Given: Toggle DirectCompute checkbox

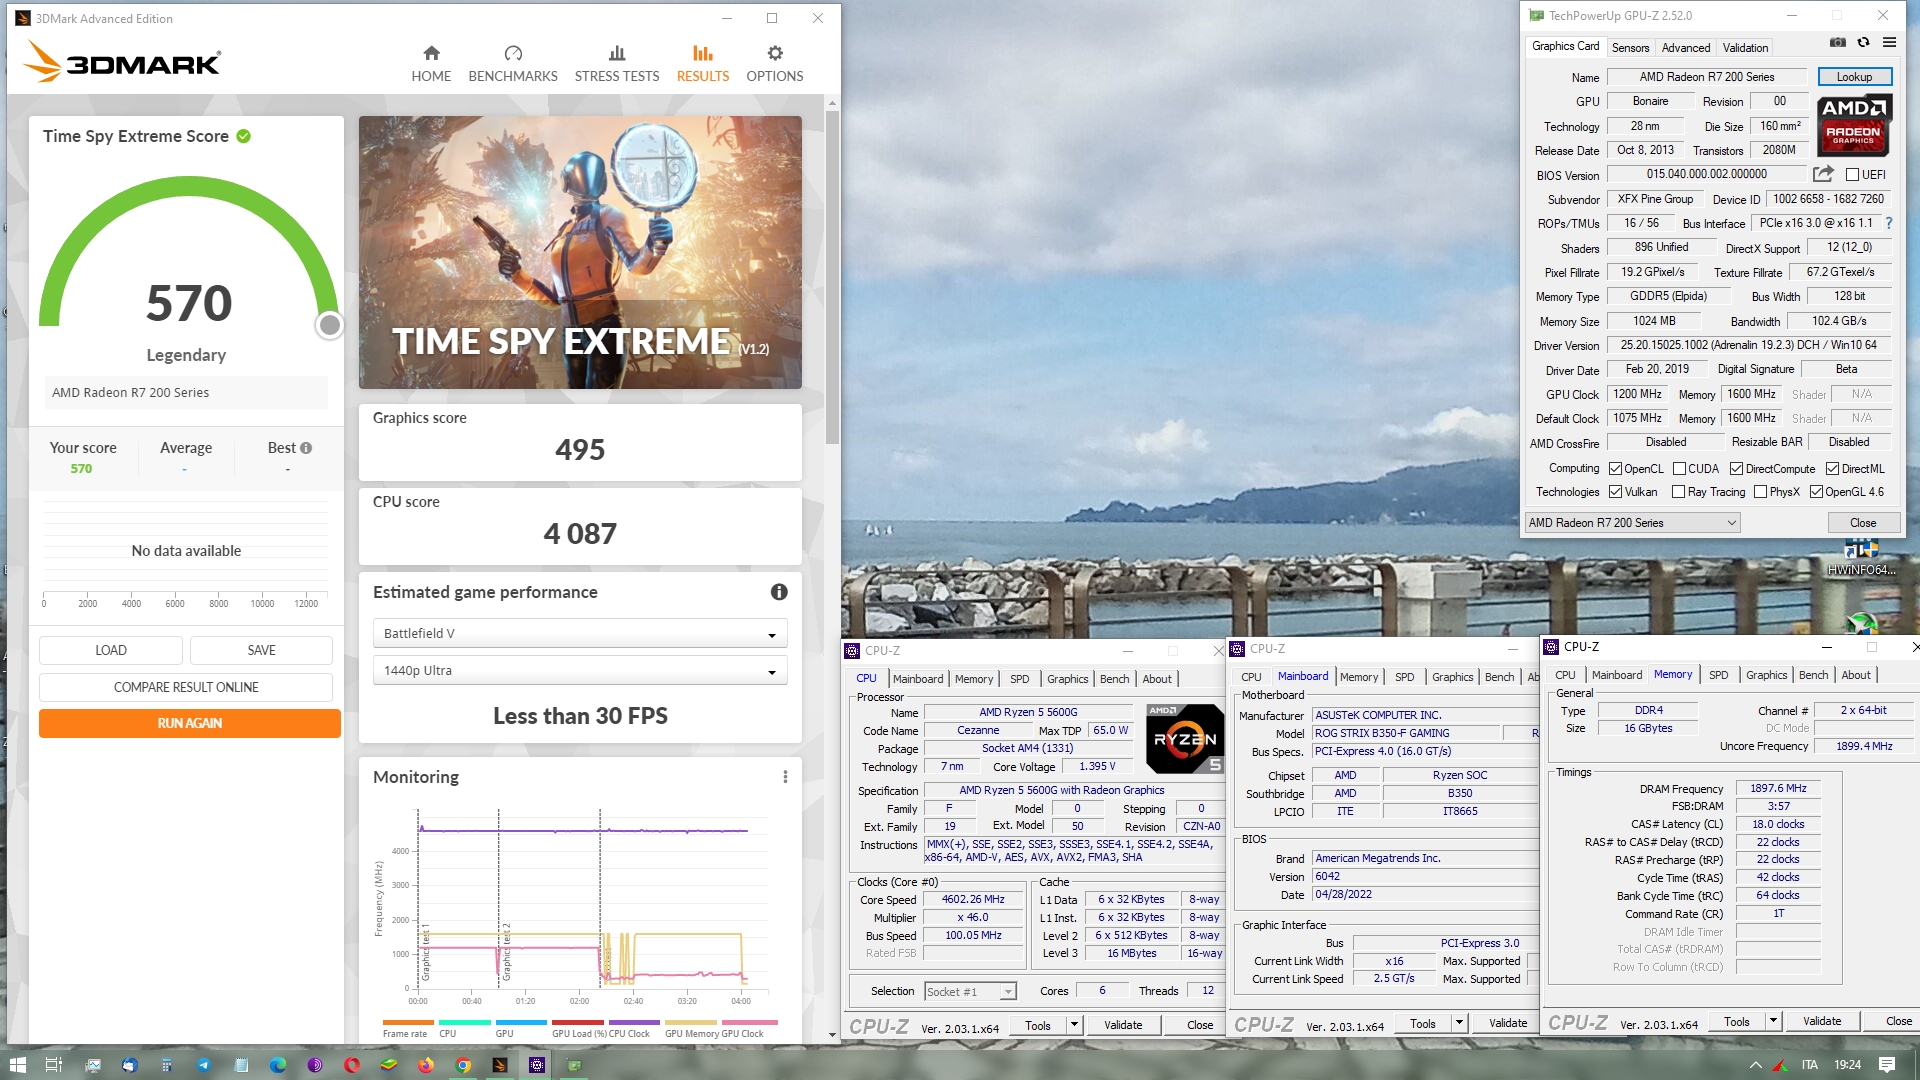Looking at the screenshot, I should tap(1737, 469).
